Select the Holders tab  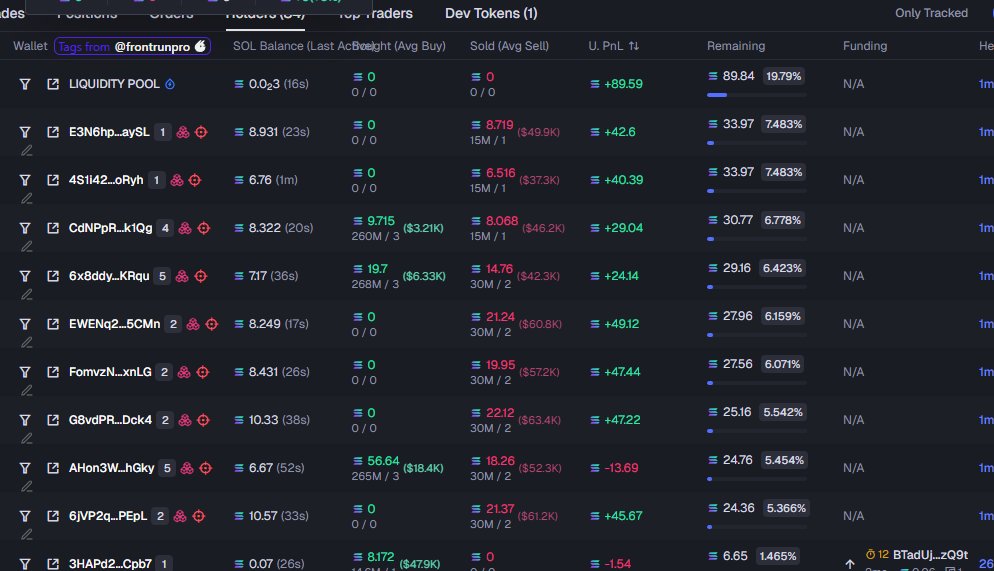[x=265, y=13]
